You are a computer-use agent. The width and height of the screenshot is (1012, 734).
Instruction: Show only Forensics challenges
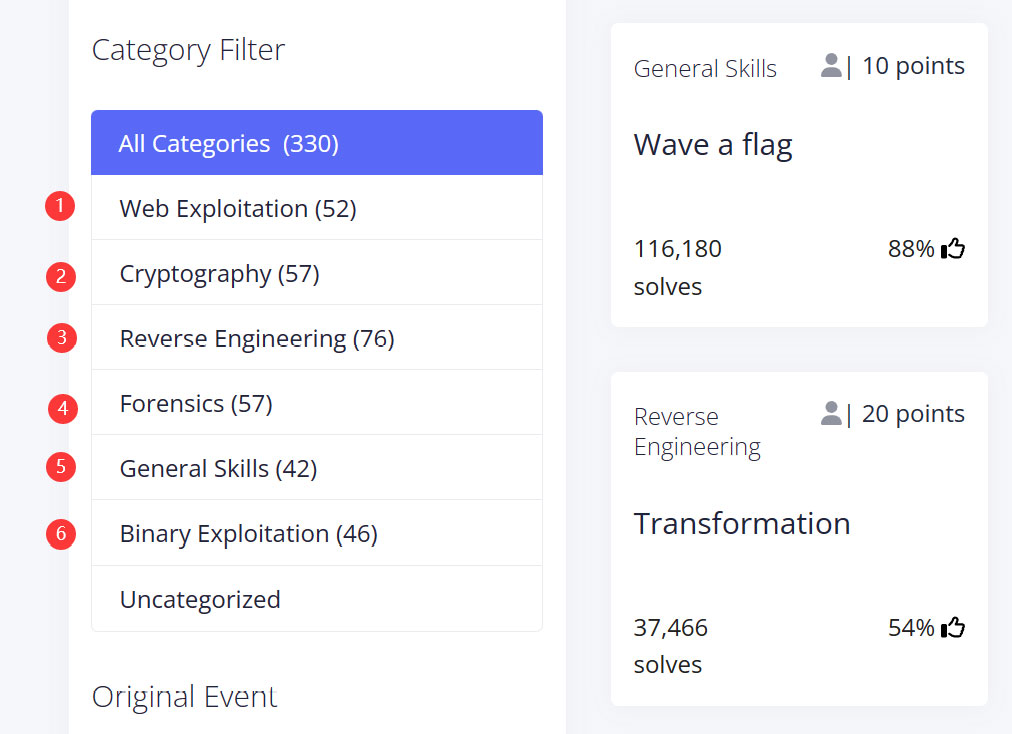pyautogui.click(x=195, y=403)
